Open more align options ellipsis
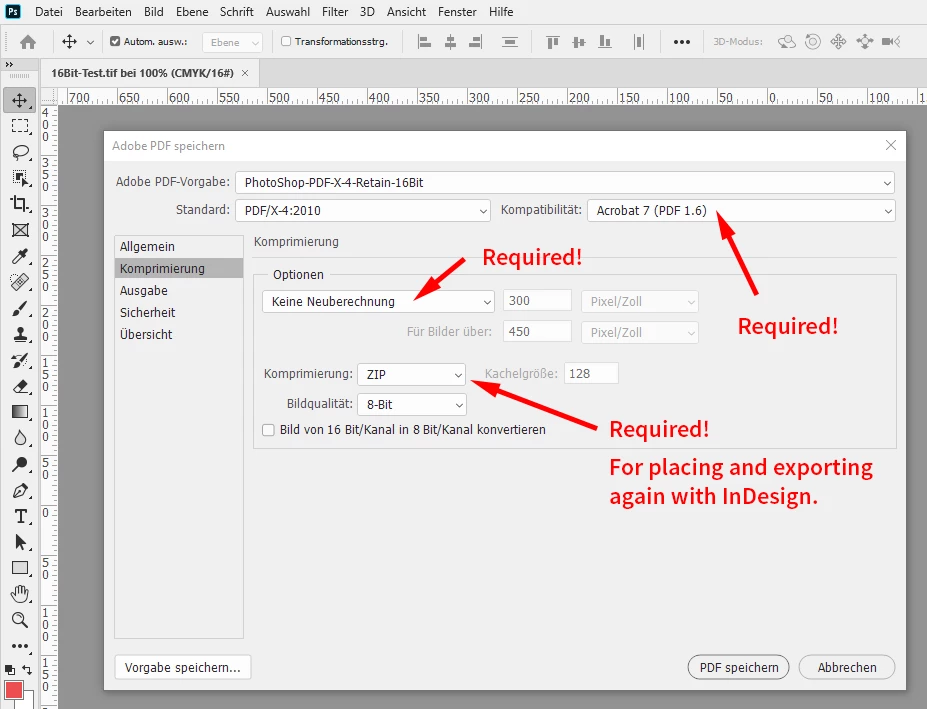 tap(682, 42)
